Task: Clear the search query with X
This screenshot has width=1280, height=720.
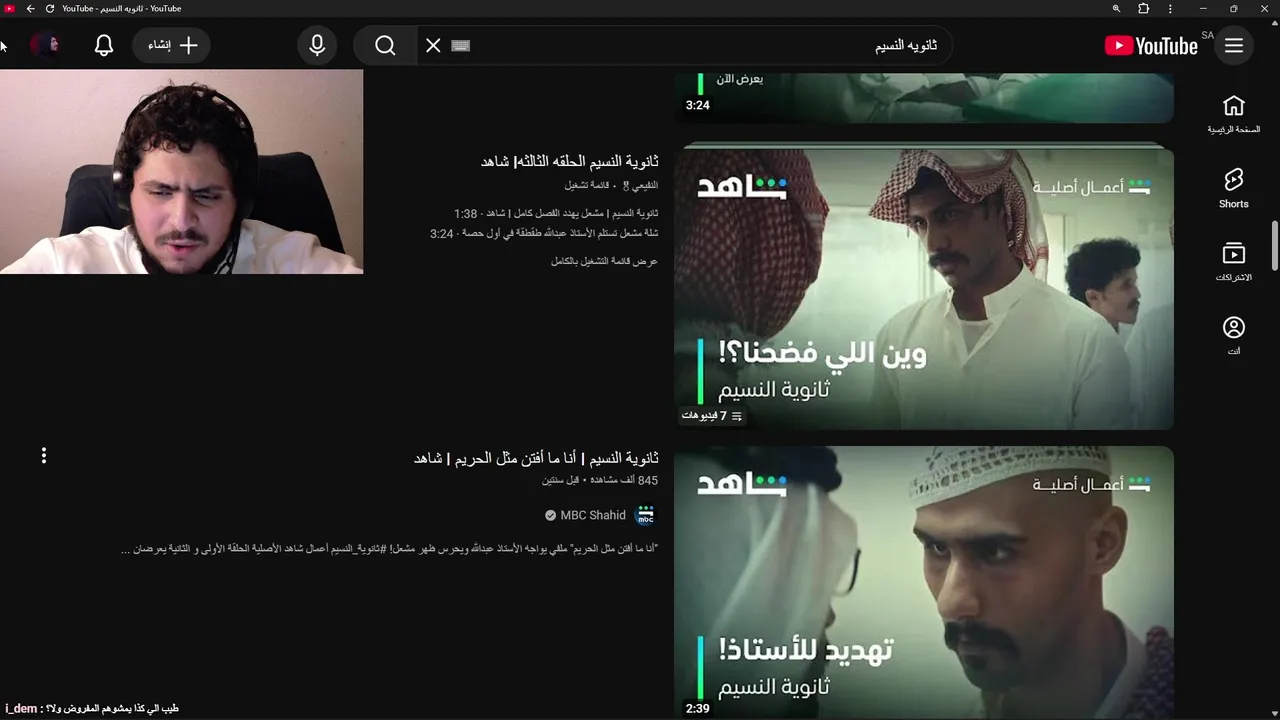Action: coord(433,46)
